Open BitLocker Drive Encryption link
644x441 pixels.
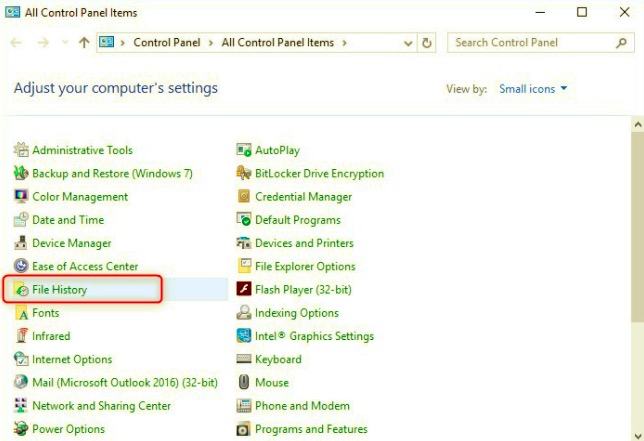320,173
